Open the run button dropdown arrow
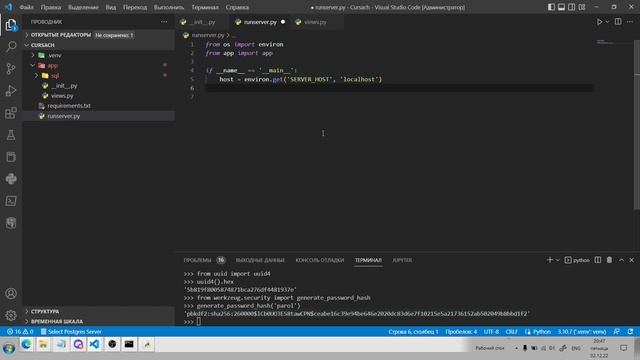The height and width of the screenshot is (360, 640). tap(607, 22)
